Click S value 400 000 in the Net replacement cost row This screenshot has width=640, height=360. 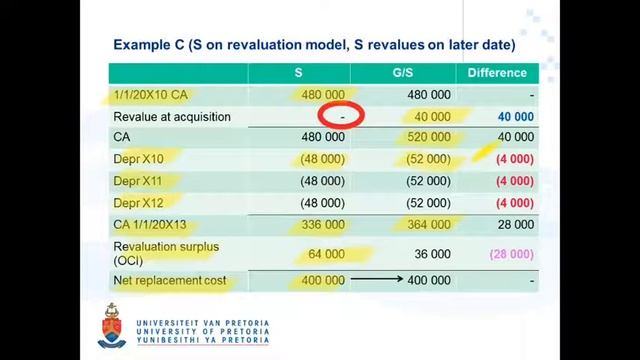[323, 280]
